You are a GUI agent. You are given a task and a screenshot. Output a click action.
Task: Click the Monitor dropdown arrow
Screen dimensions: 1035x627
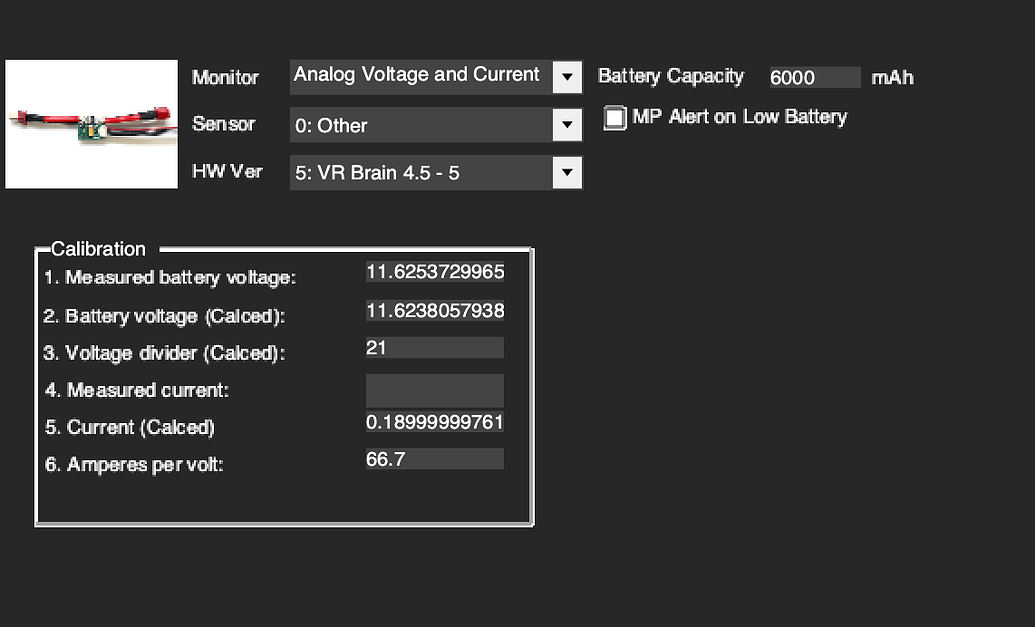[567, 76]
